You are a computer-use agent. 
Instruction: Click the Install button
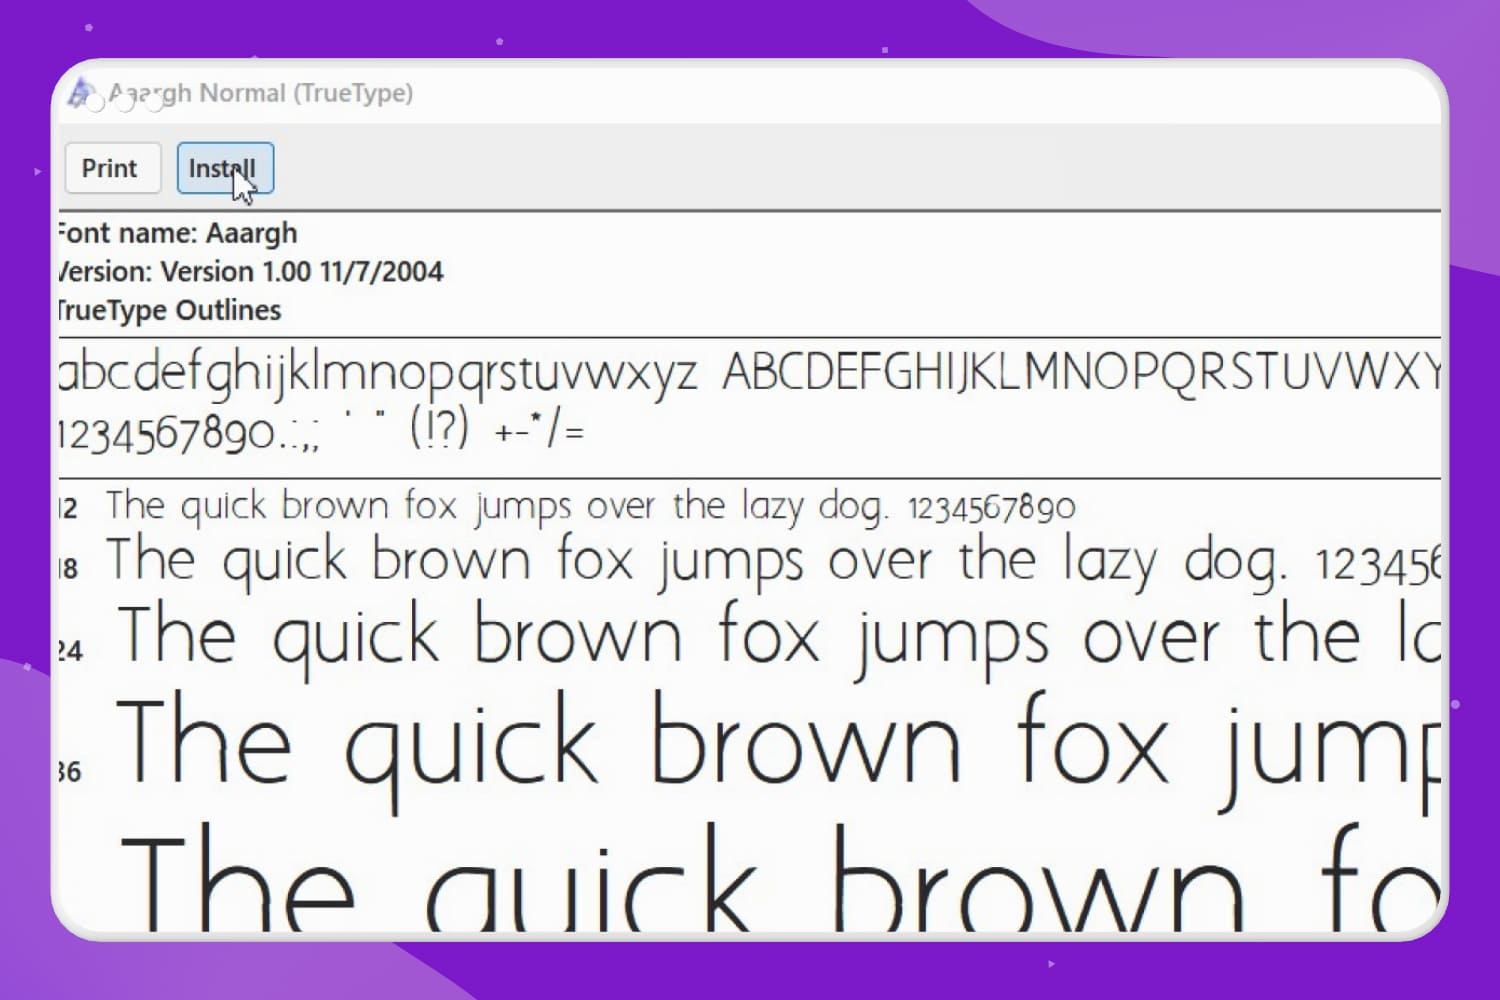click(225, 168)
